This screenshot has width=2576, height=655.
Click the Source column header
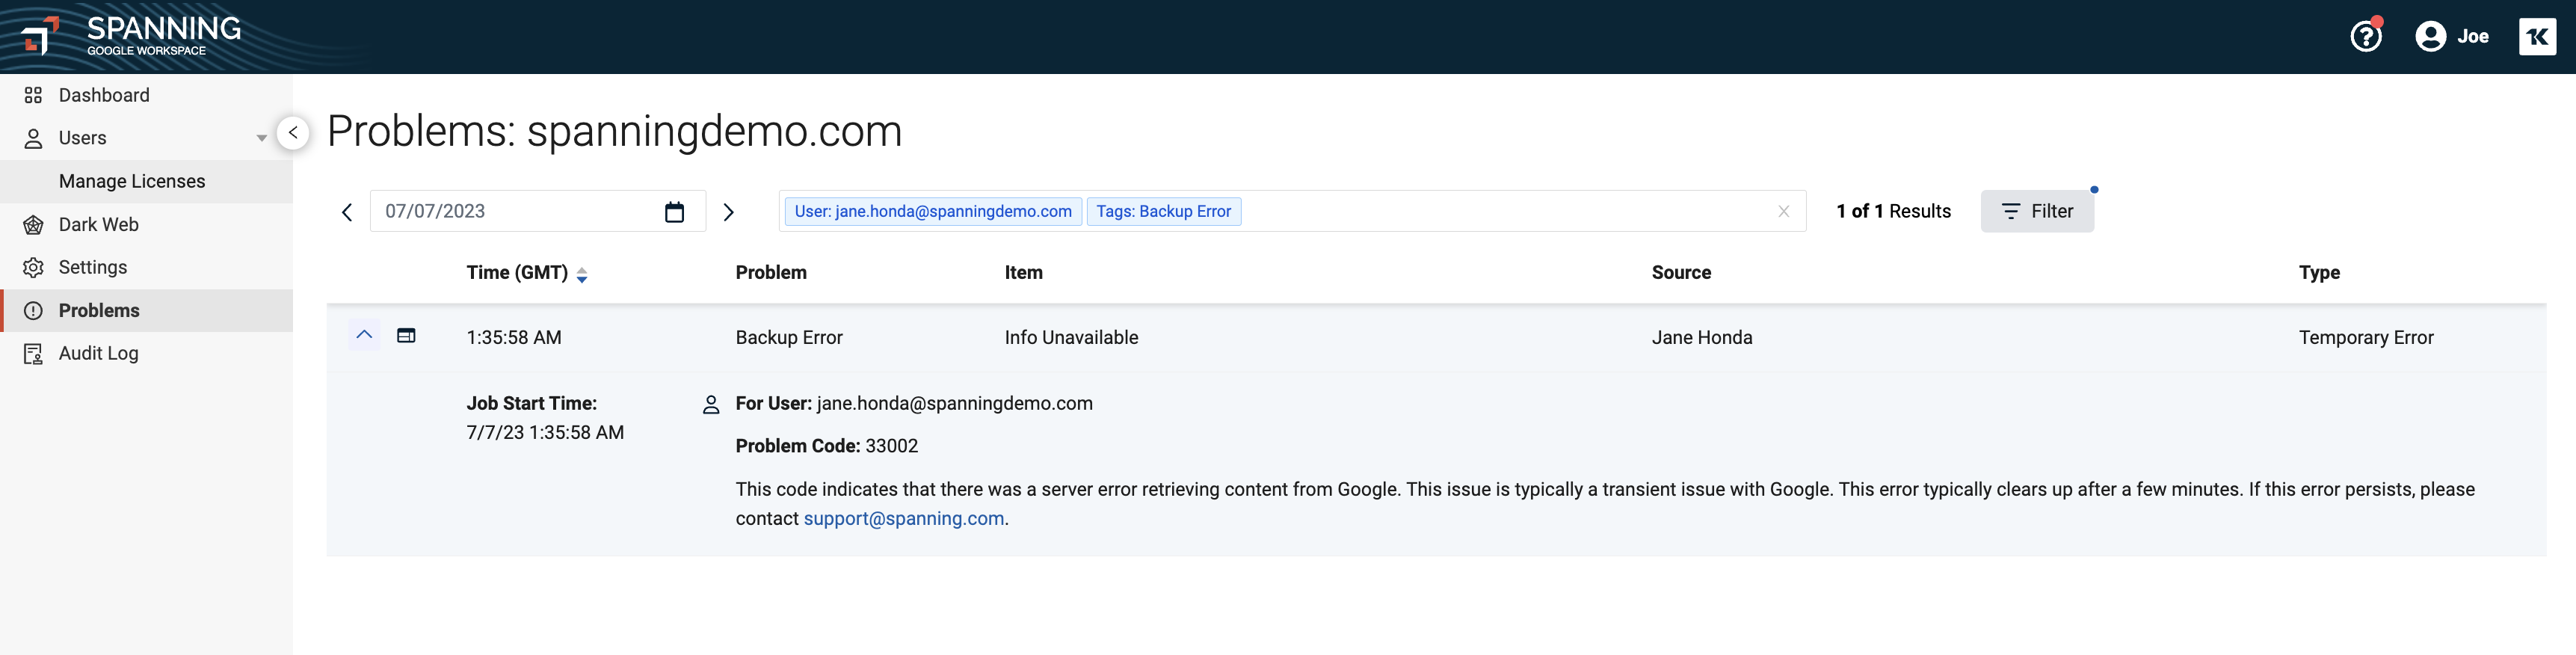(x=1681, y=272)
